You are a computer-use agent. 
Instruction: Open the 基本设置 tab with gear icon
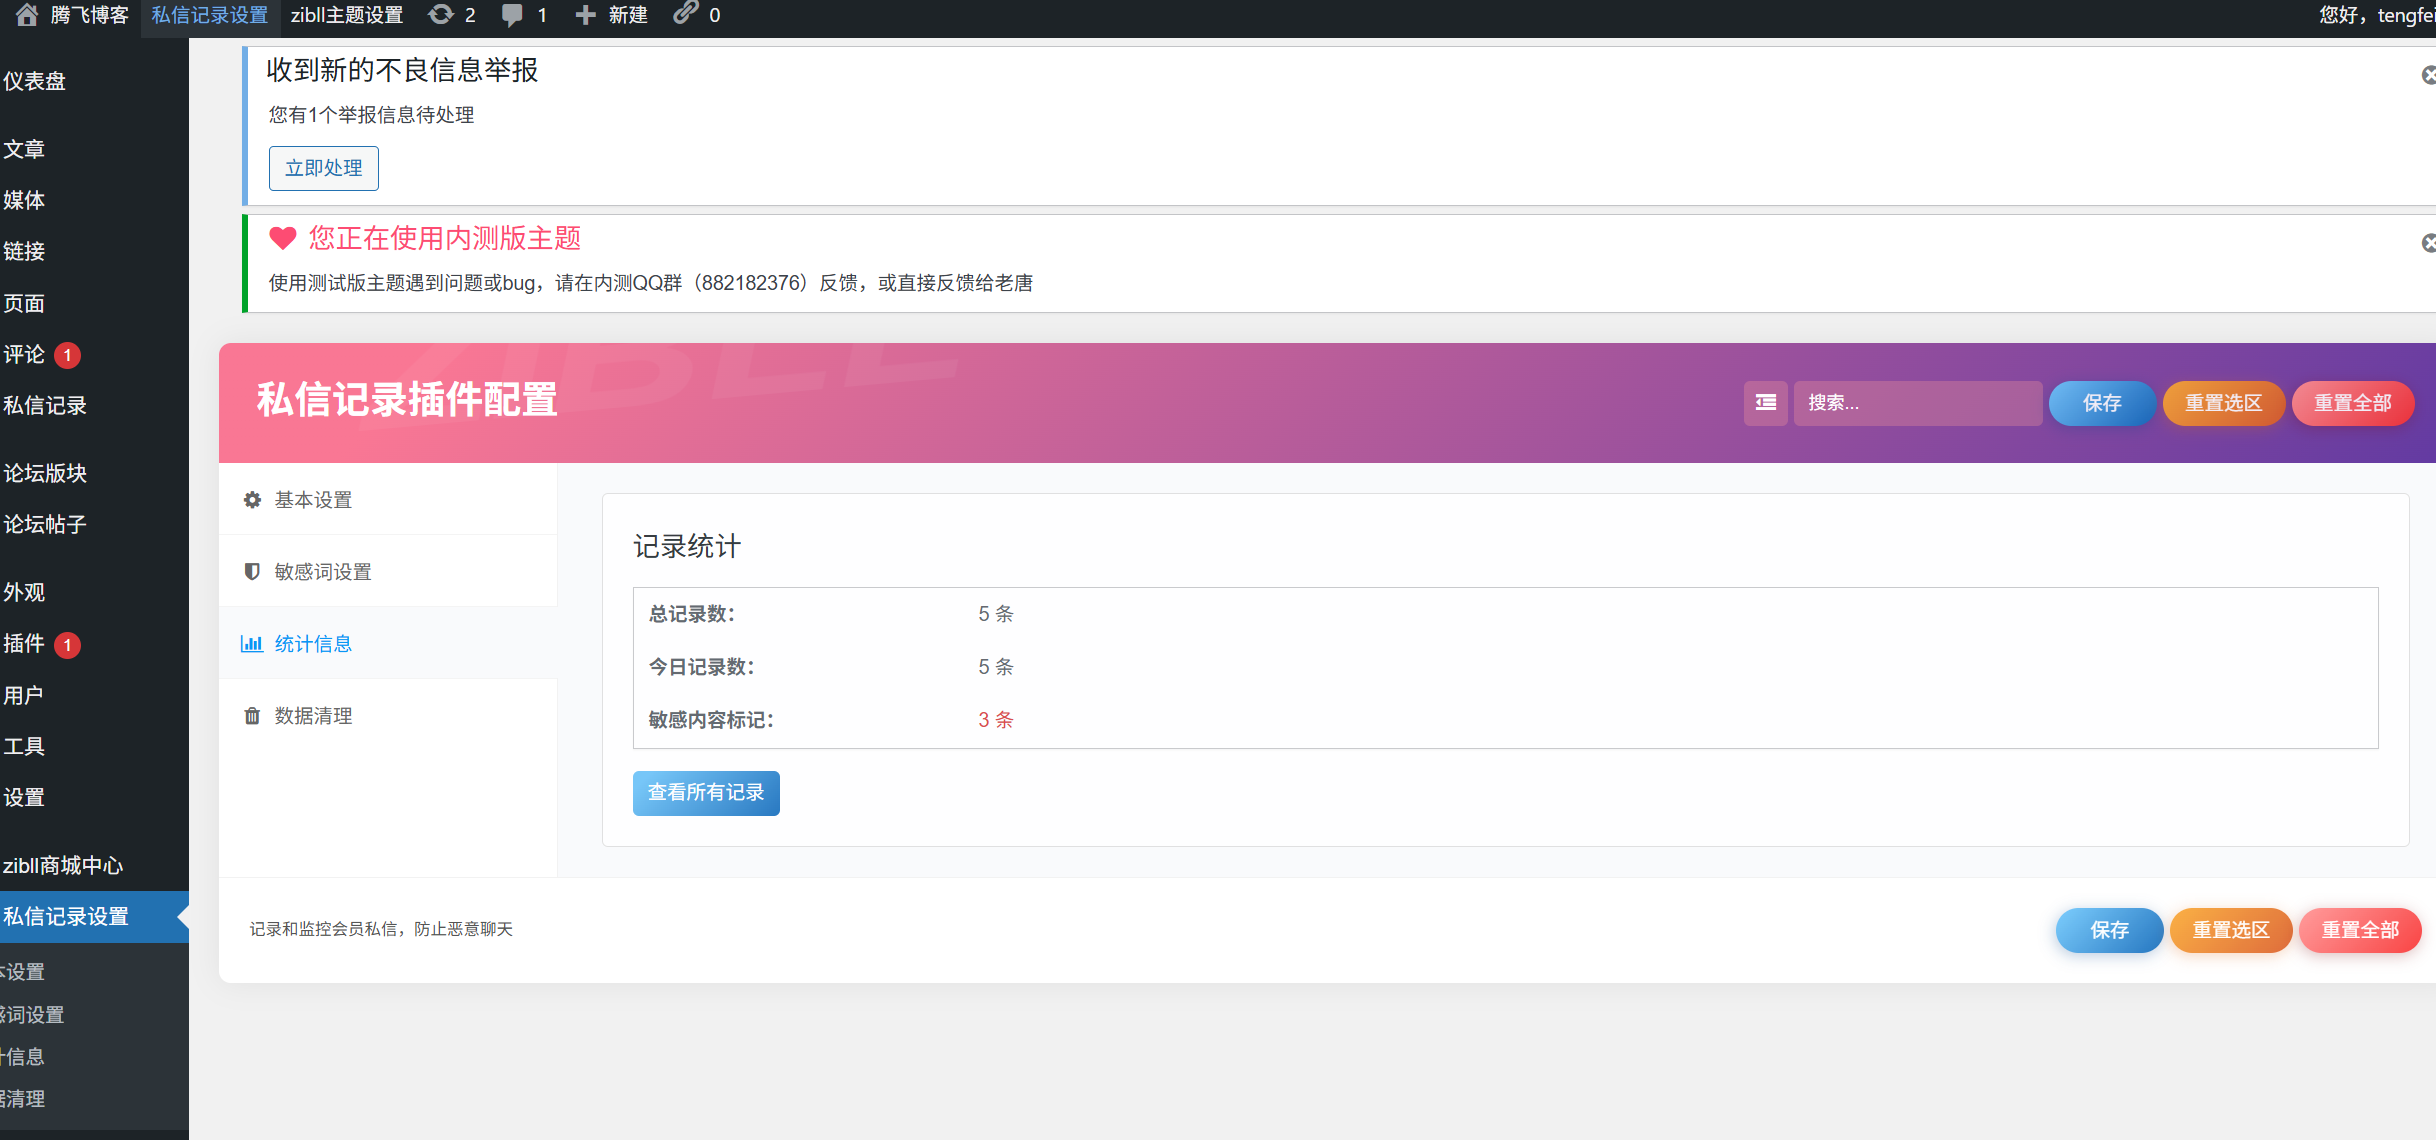pyautogui.click(x=312, y=499)
